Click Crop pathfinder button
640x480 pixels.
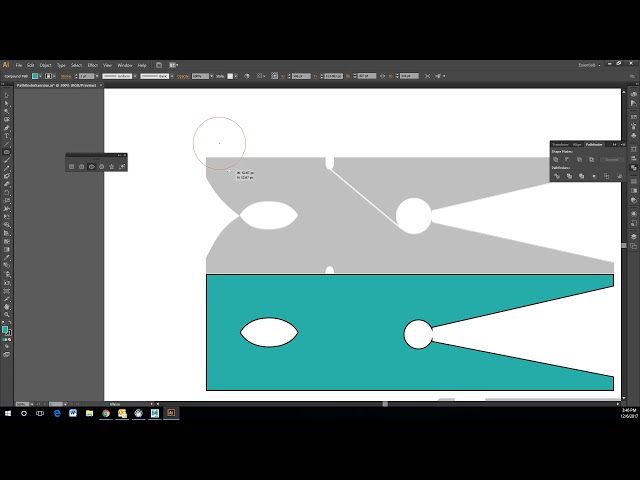[x=594, y=176]
